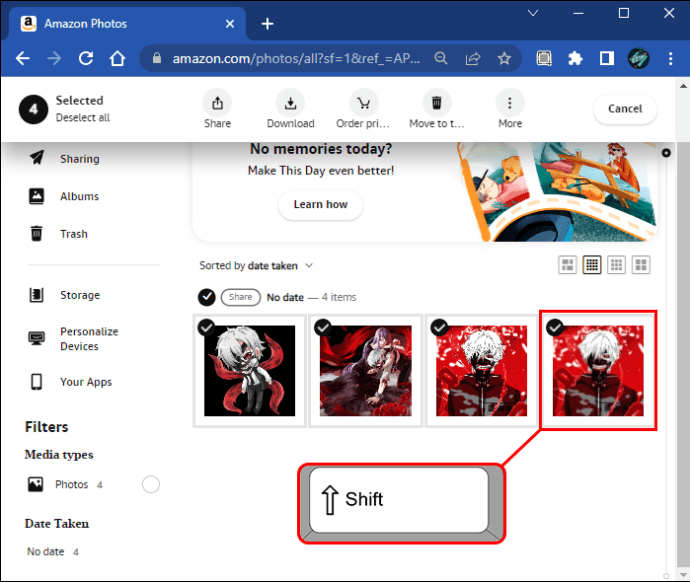690x582 pixels.
Task: Click the share page icon in address bar
Action: 473,58
